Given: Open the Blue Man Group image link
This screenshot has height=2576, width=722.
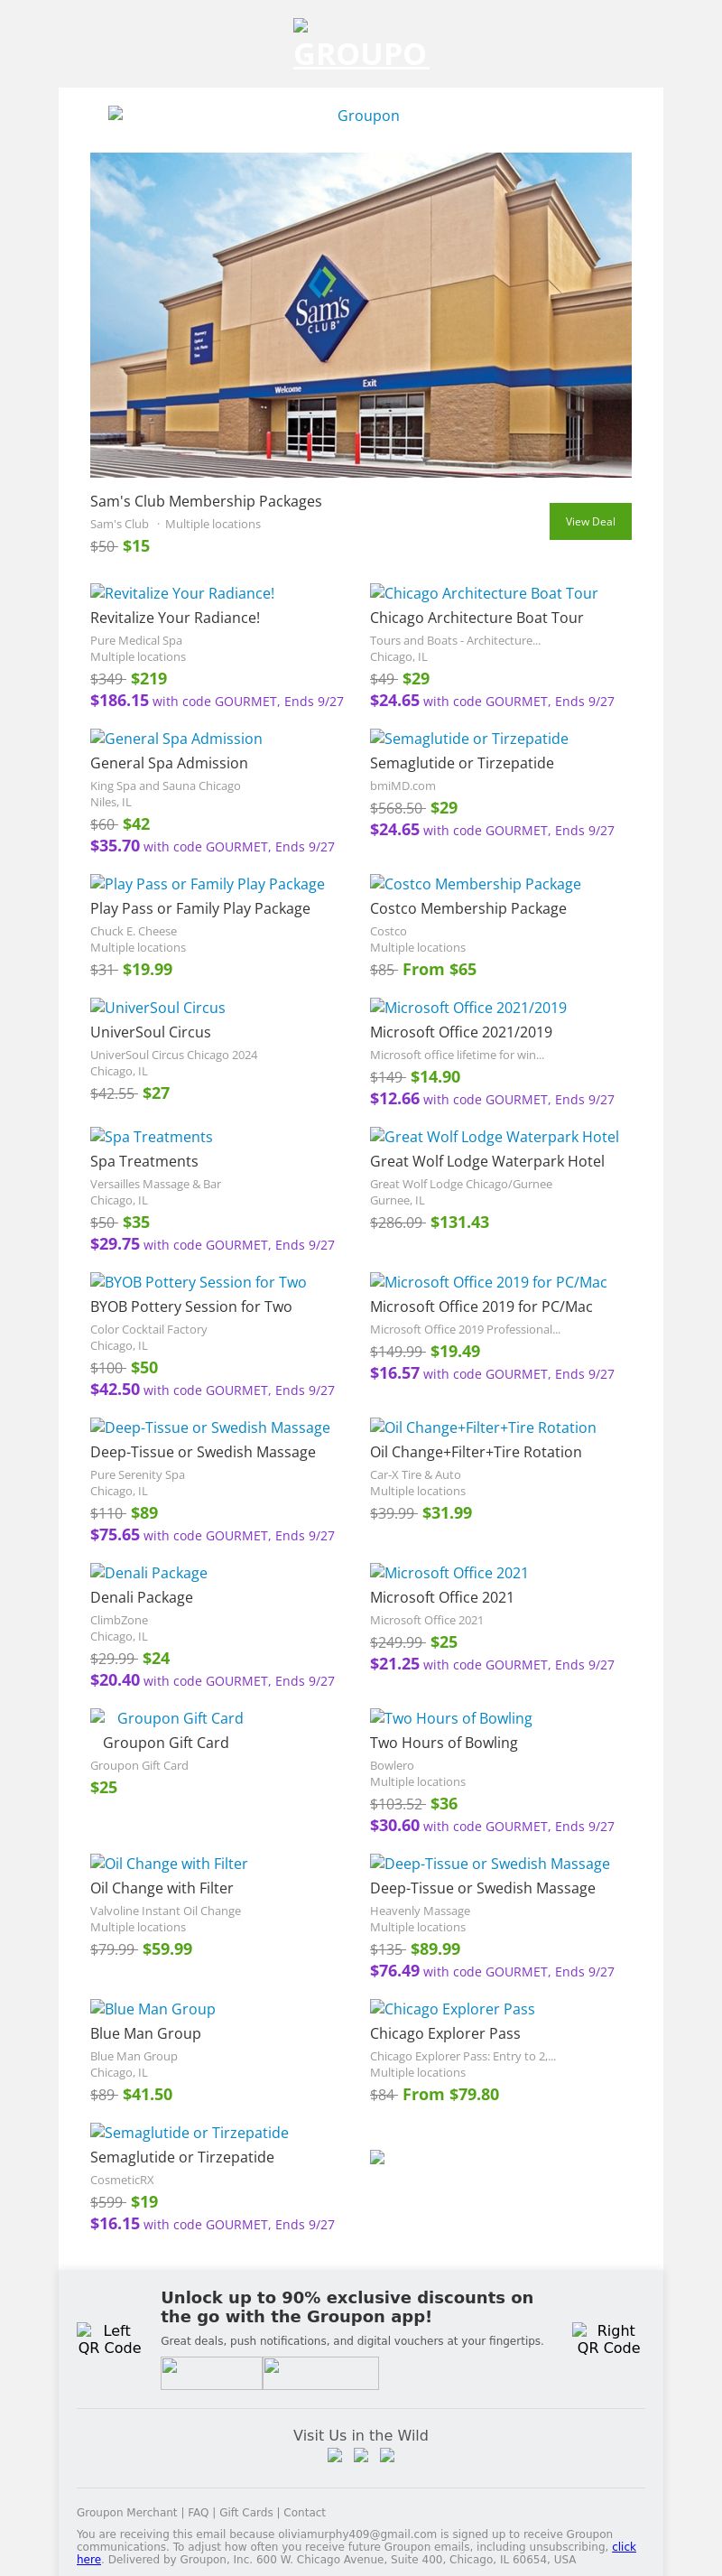Looking at the screenshot, I should pos(152,2009).
